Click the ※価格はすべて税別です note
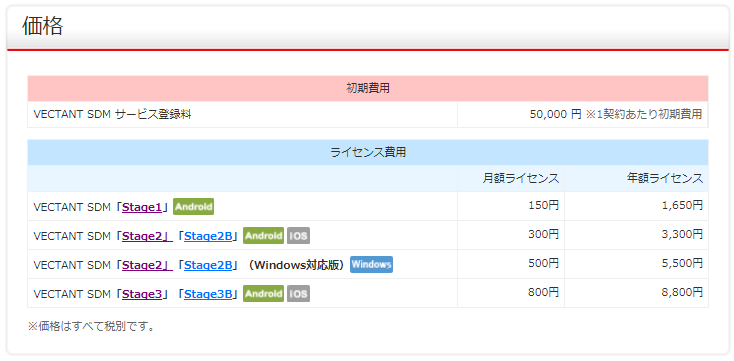 [x=91, y=326]
